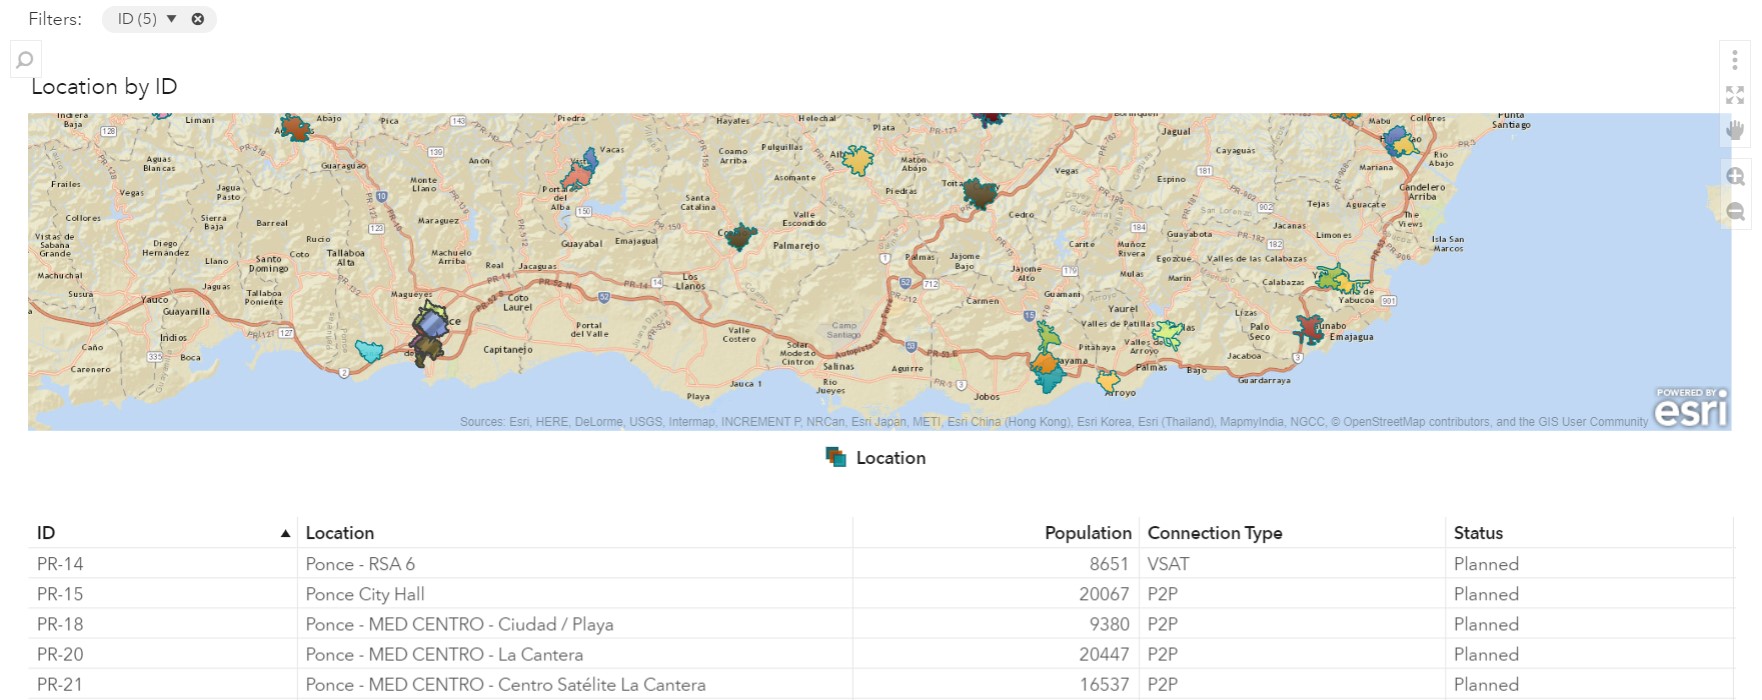This screenshot has height=700, width=1762.
Task: Click the Ponce City Hall location cell
Action: pos(575,594)
